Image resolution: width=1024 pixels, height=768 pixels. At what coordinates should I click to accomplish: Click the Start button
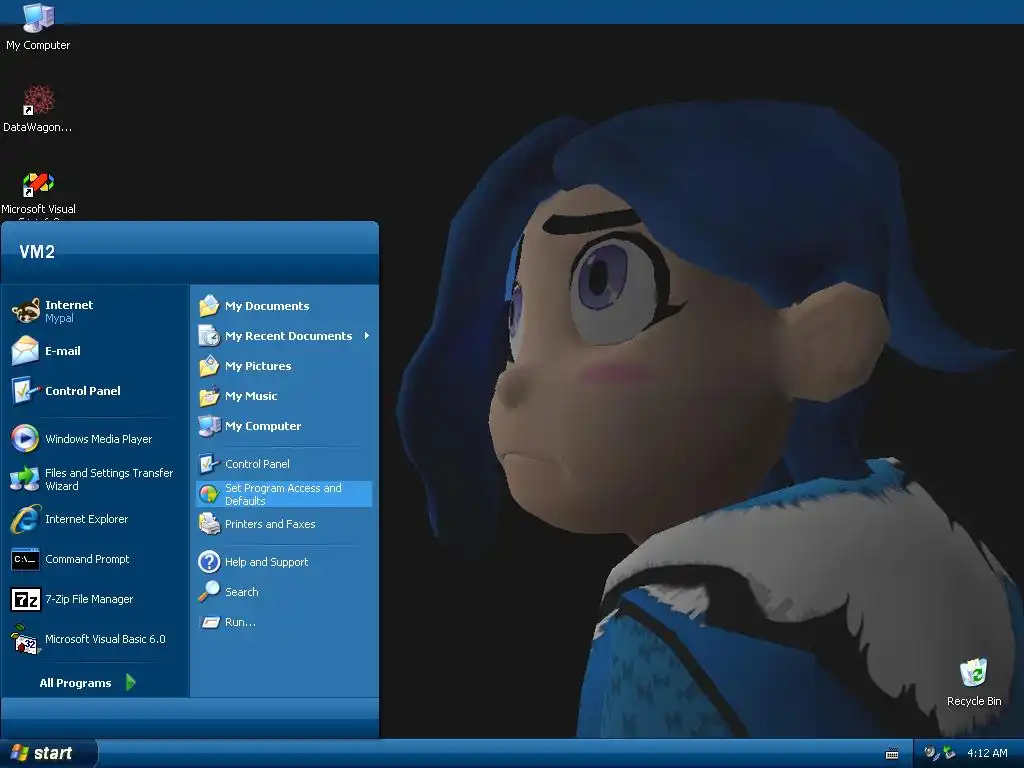click(x=48, y=753)
